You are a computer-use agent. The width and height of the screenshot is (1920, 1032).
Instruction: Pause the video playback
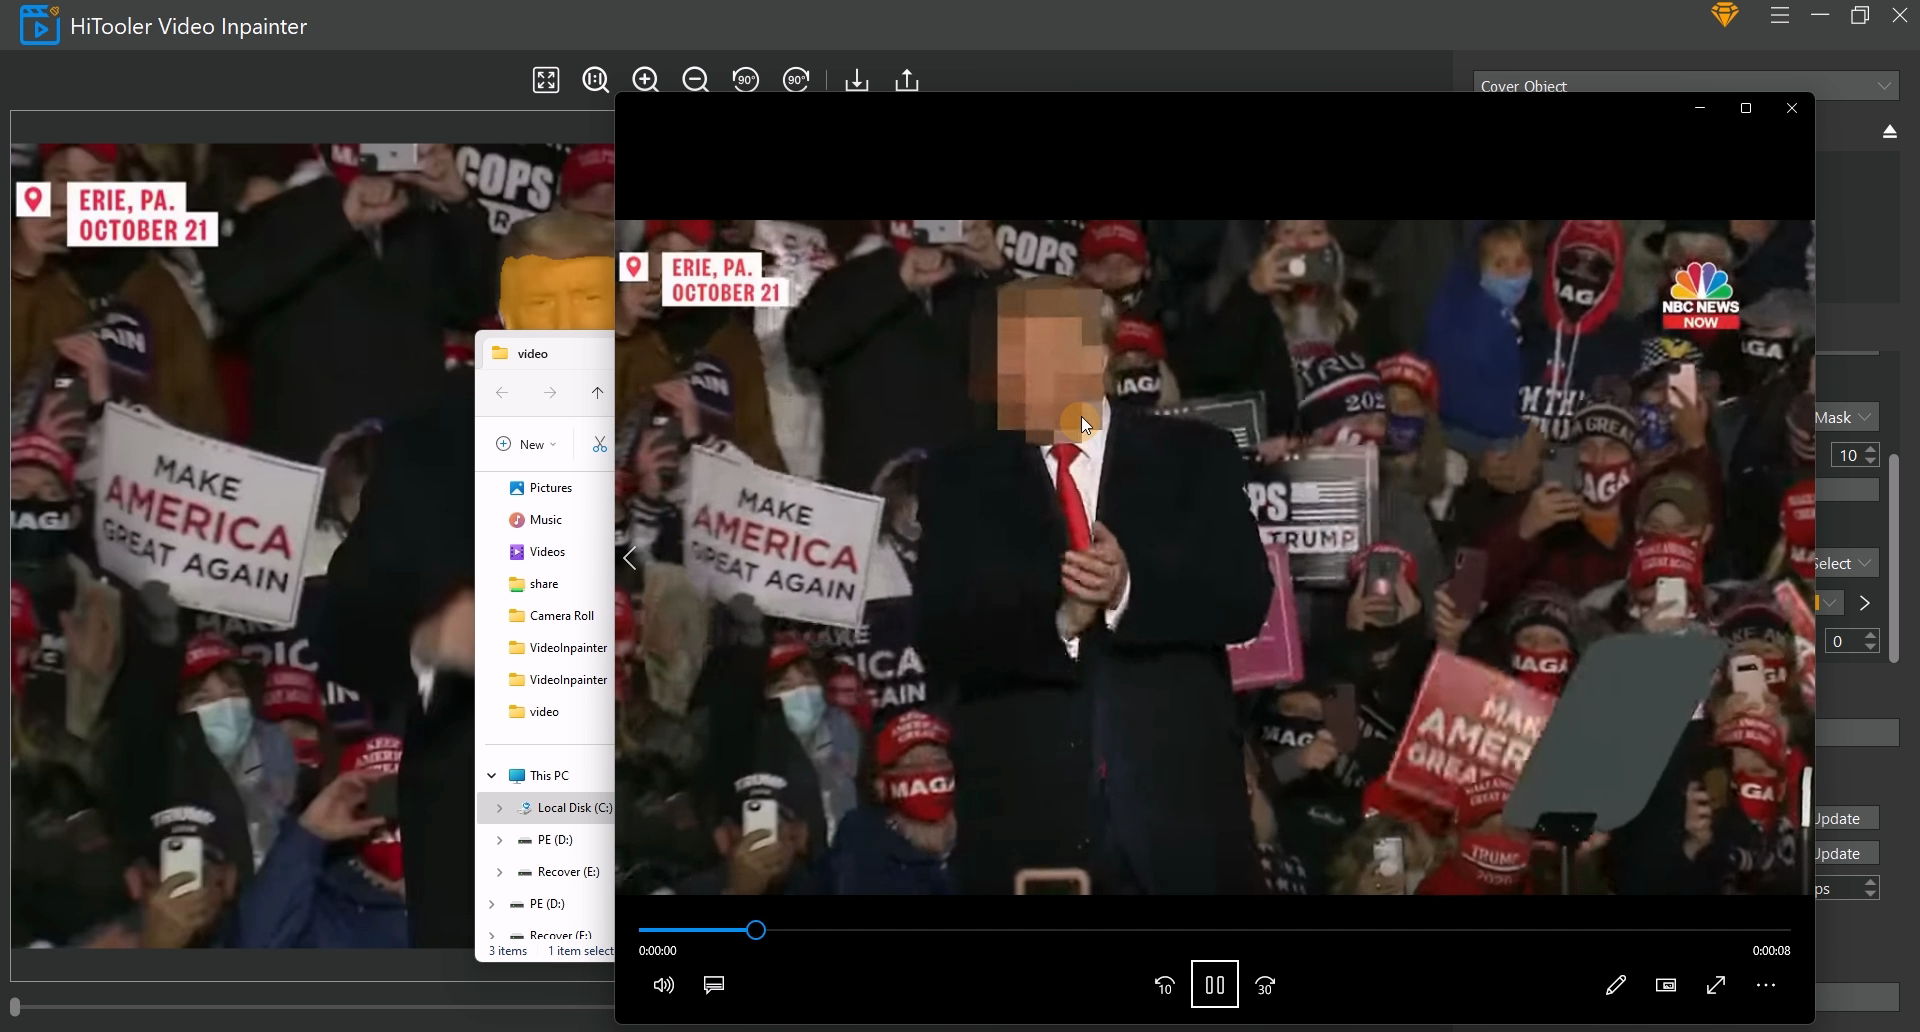(1214, 985)
